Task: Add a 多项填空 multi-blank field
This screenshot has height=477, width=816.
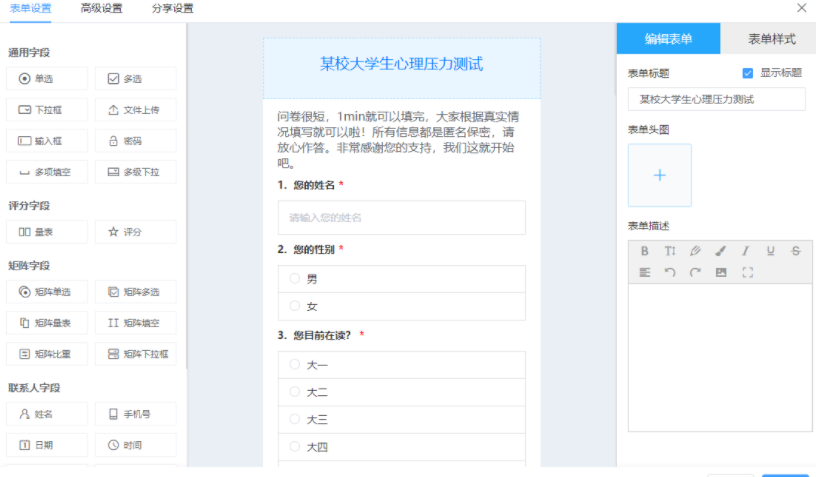Action: click(x=47, y=172)
